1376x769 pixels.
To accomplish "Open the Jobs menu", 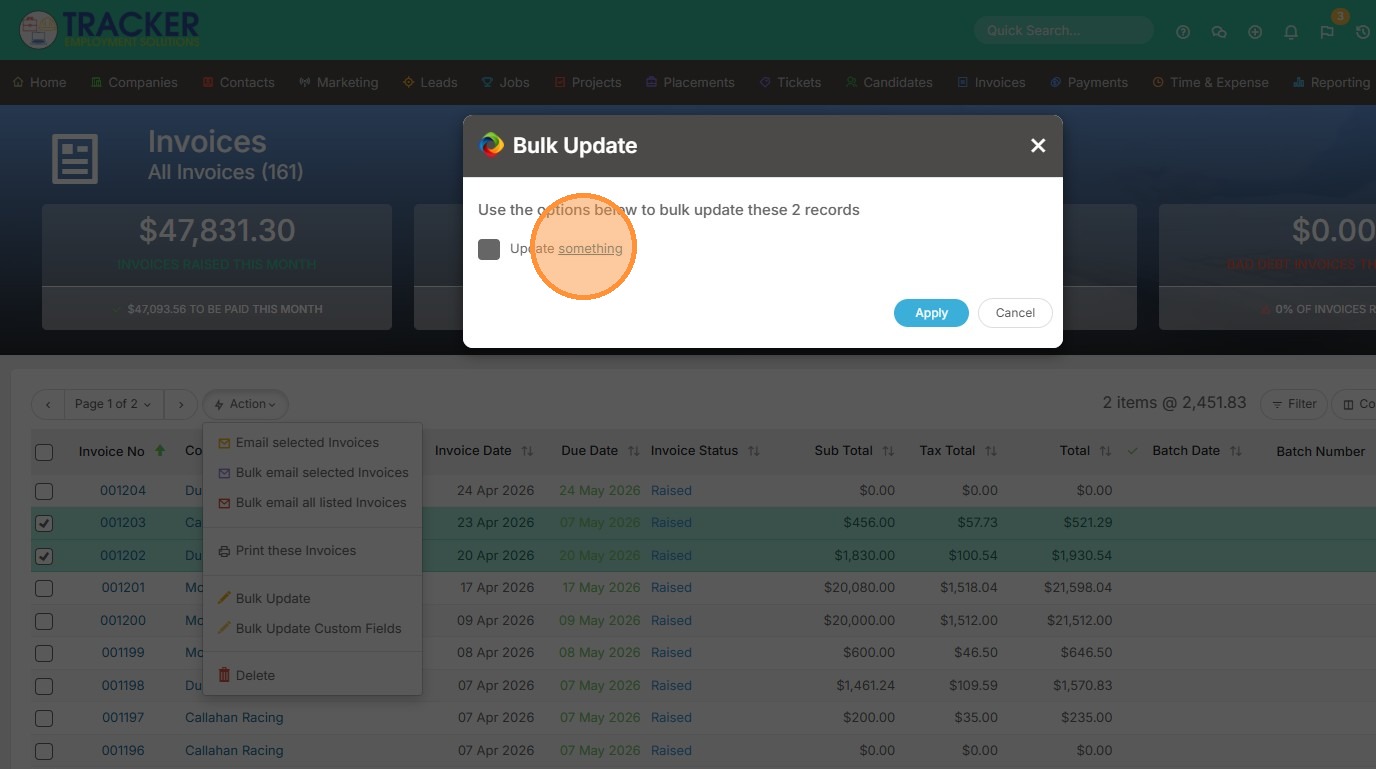I will point(506,82).
